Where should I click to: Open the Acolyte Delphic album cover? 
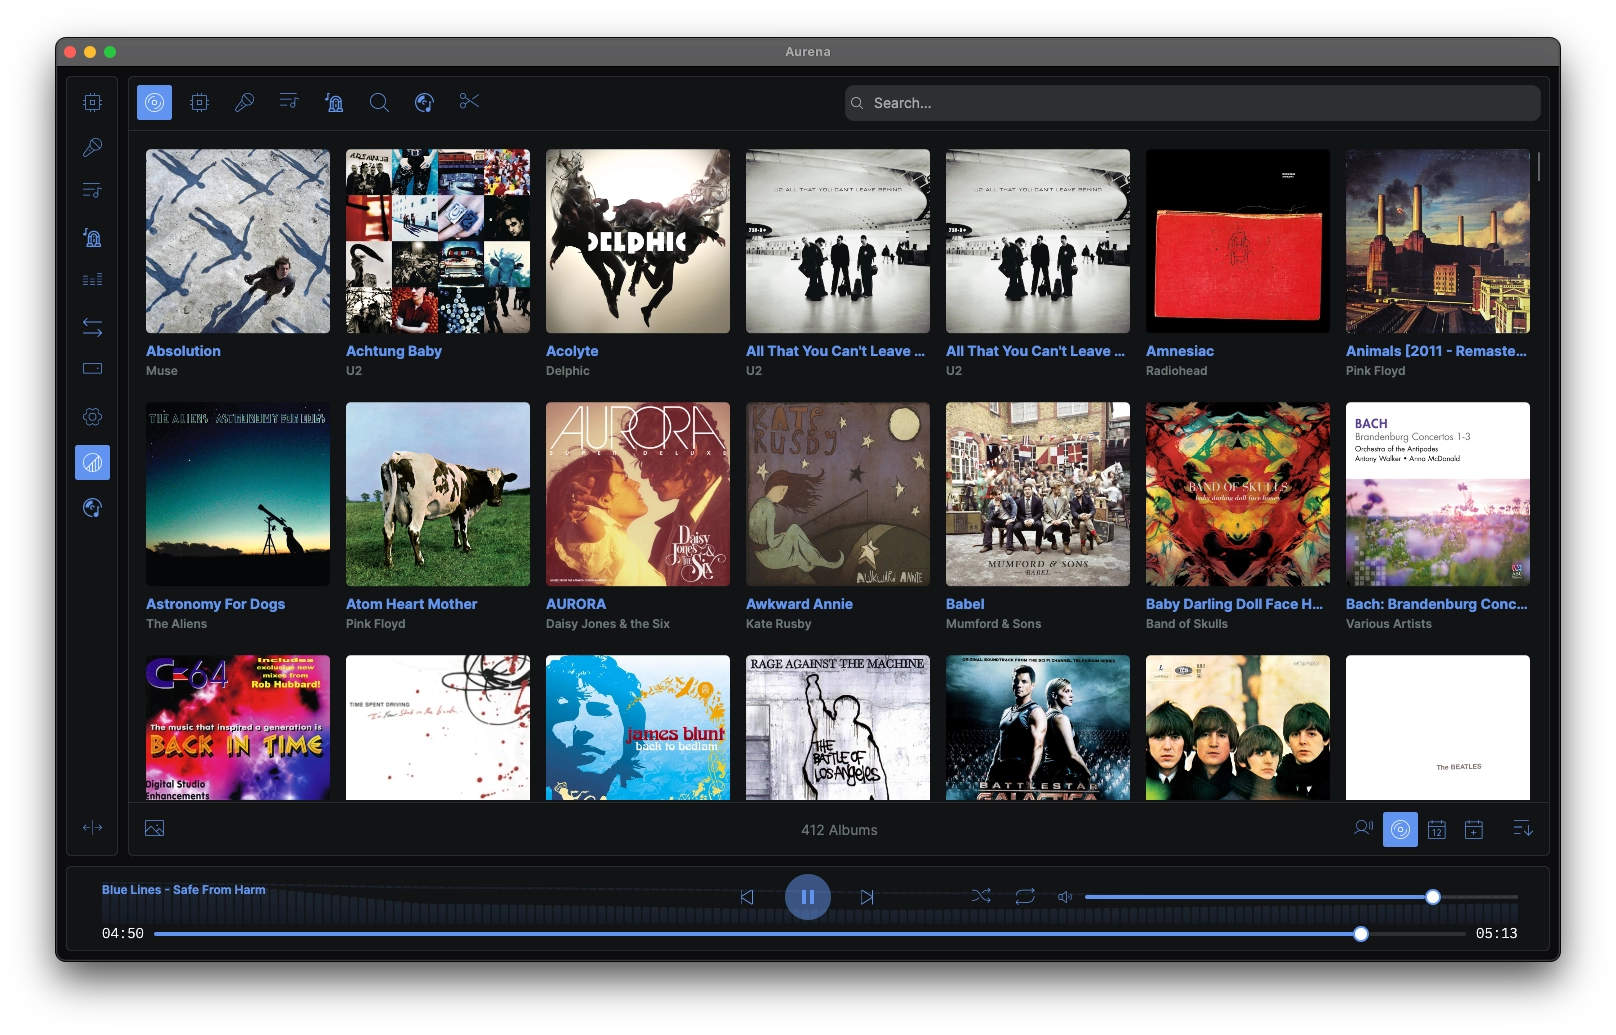(x=638, y=241)
